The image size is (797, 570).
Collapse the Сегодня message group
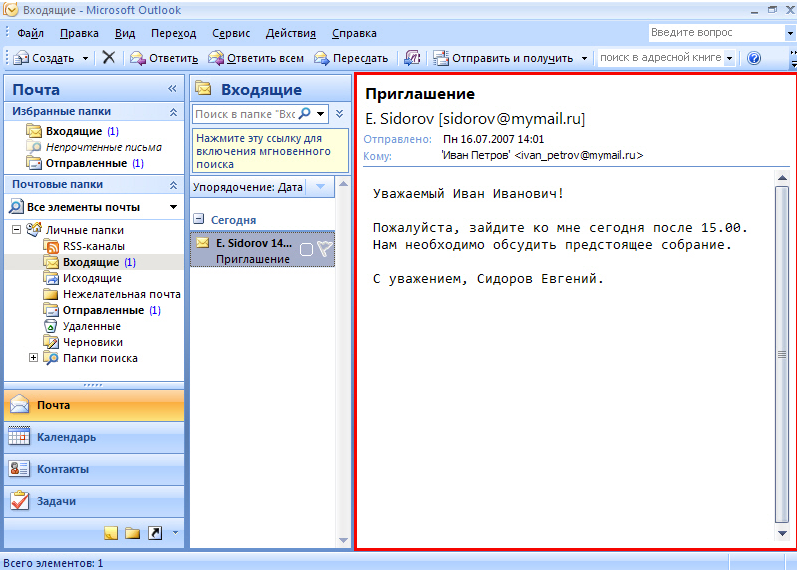(199, 220)
